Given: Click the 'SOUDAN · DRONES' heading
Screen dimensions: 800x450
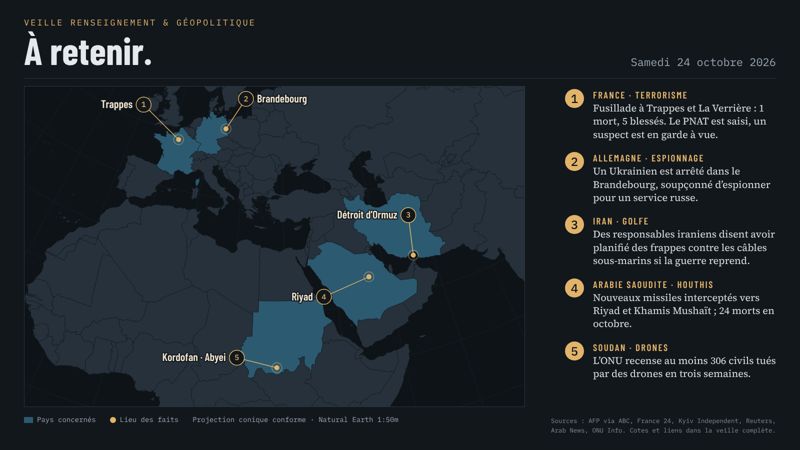Looking at the screenshot, I should 630,348.
